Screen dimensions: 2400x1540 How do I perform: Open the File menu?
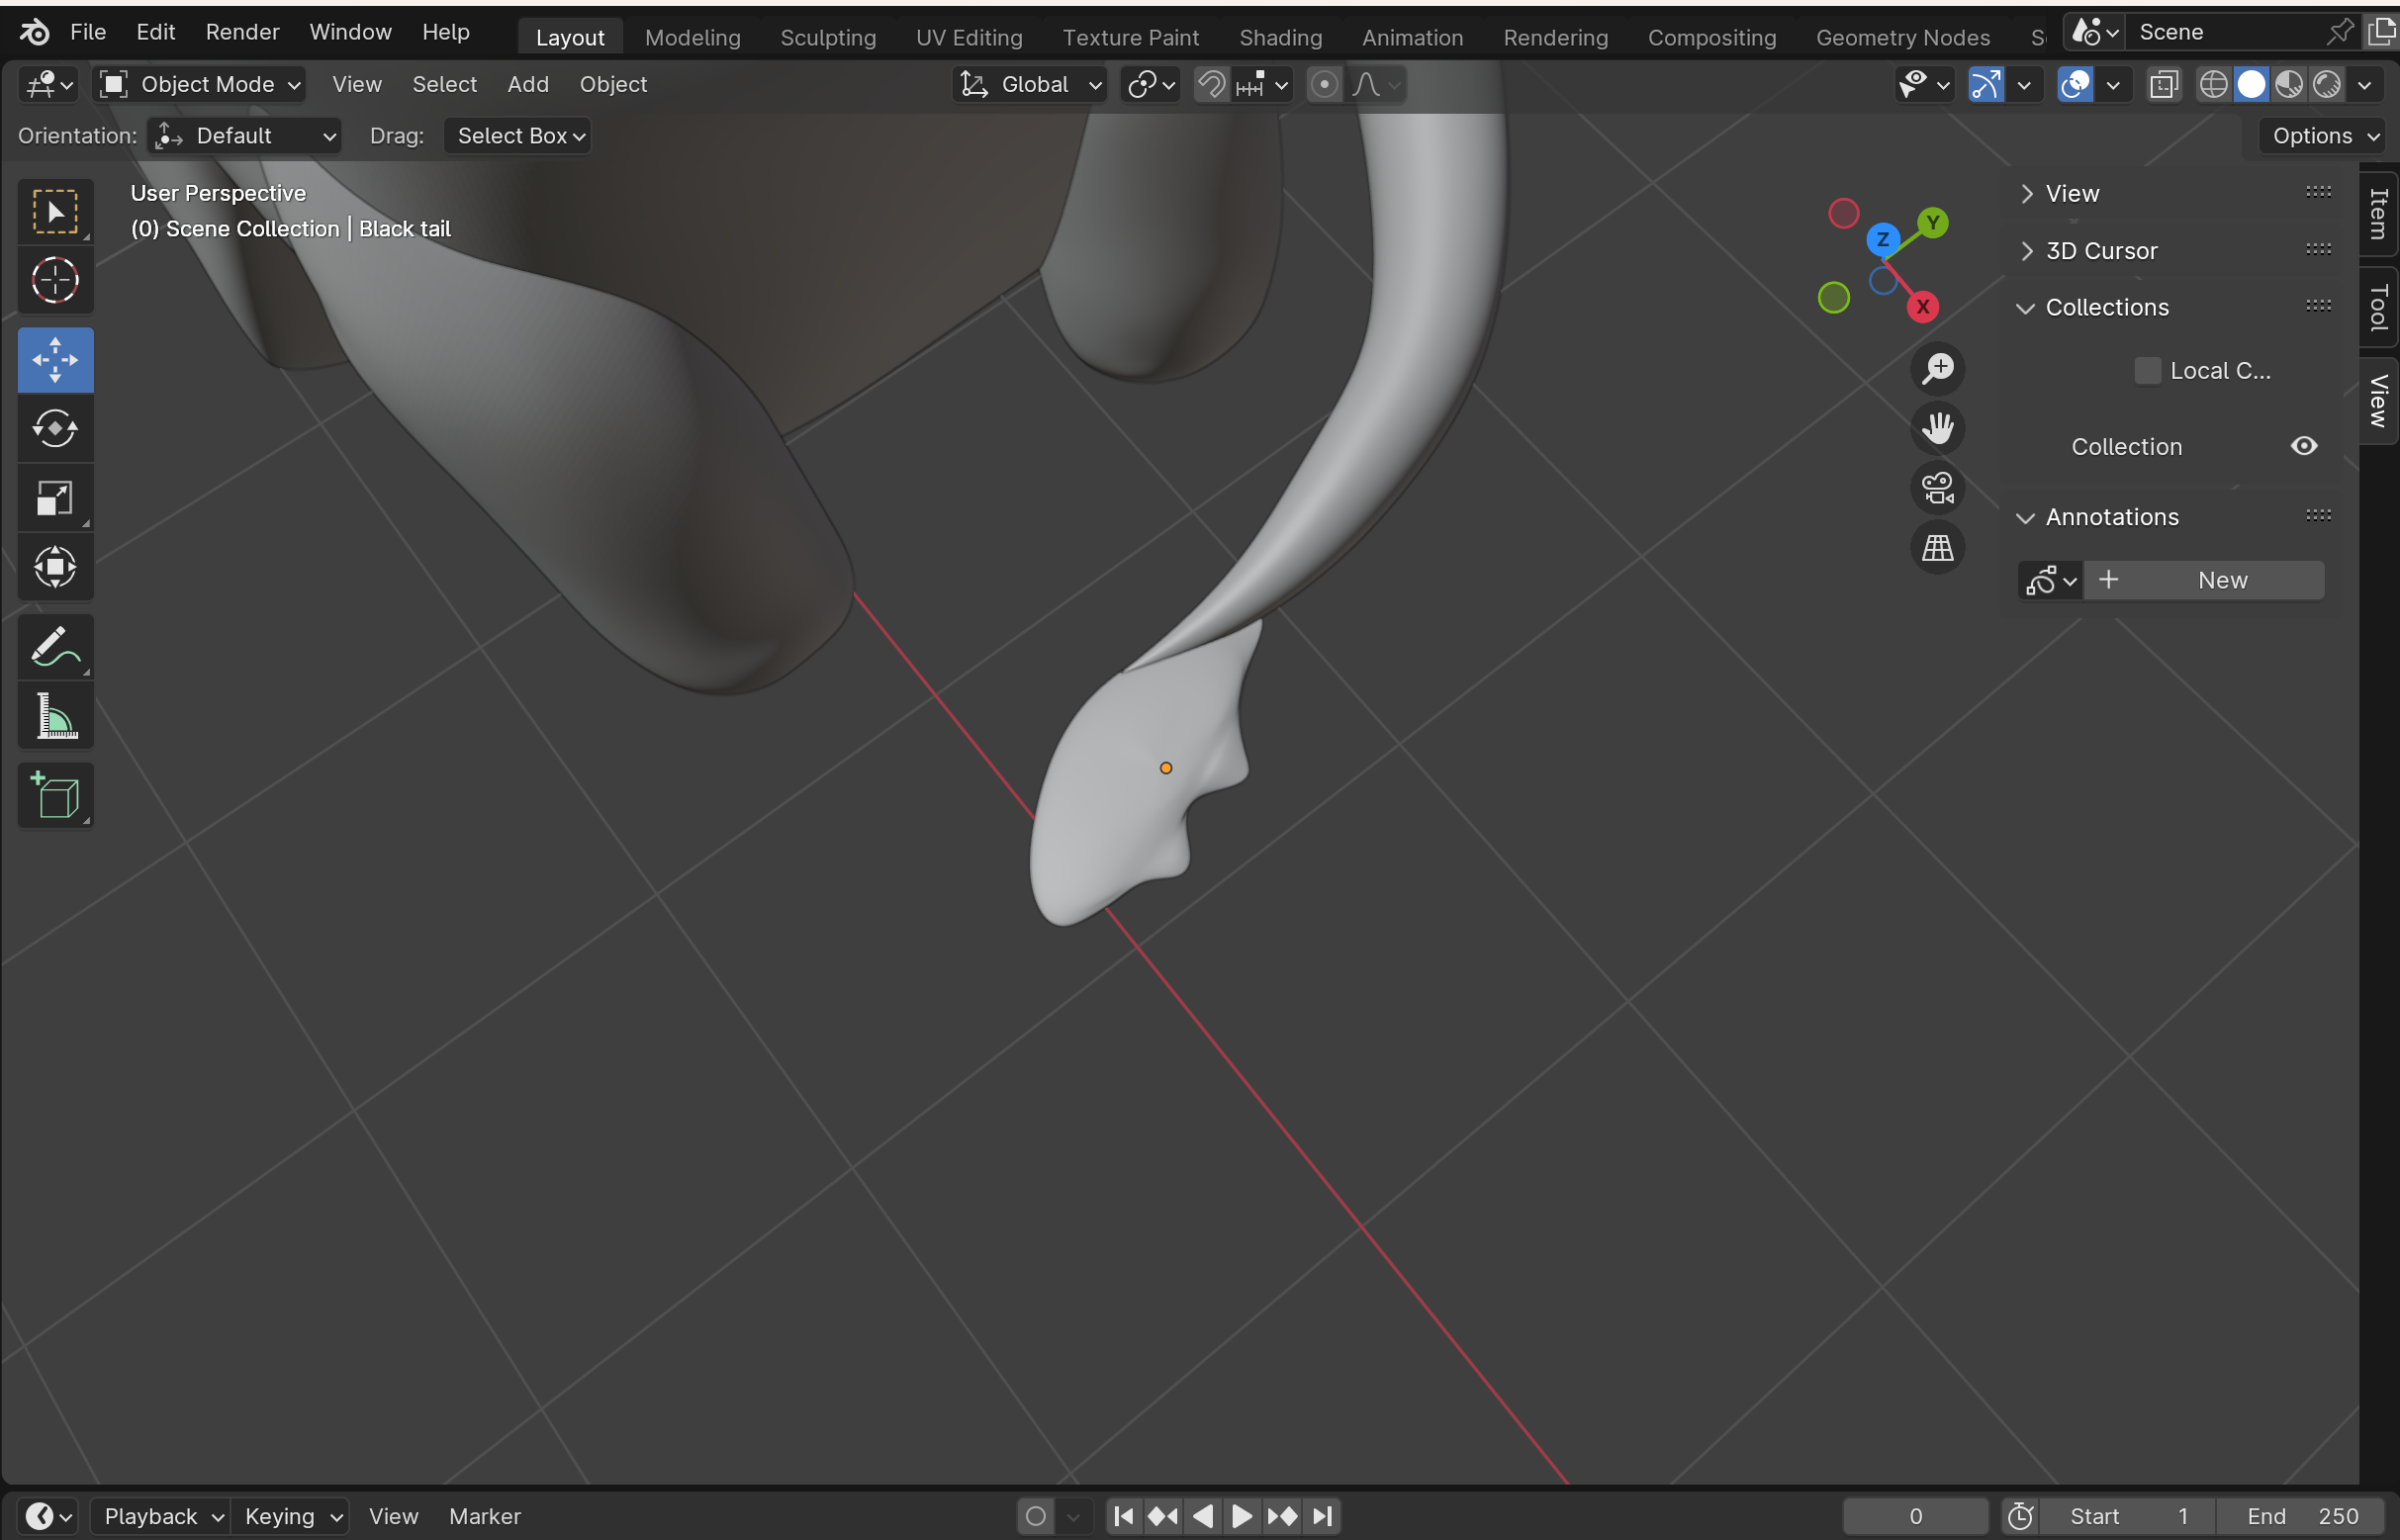pyautogui.click(x=88, y=32)
